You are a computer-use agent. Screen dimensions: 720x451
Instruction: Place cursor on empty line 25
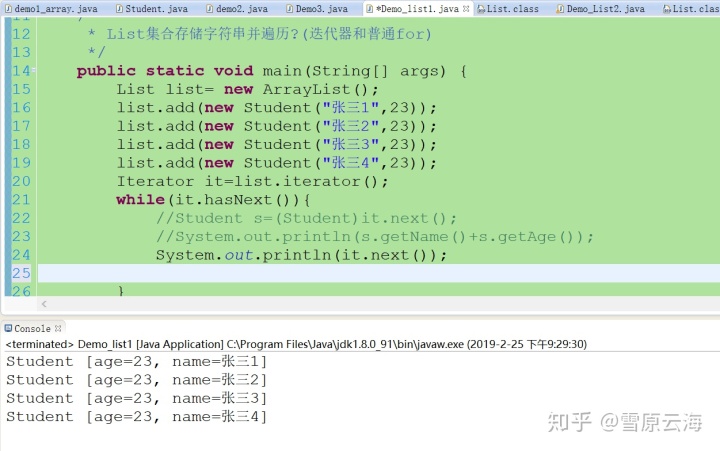[378, 273]
